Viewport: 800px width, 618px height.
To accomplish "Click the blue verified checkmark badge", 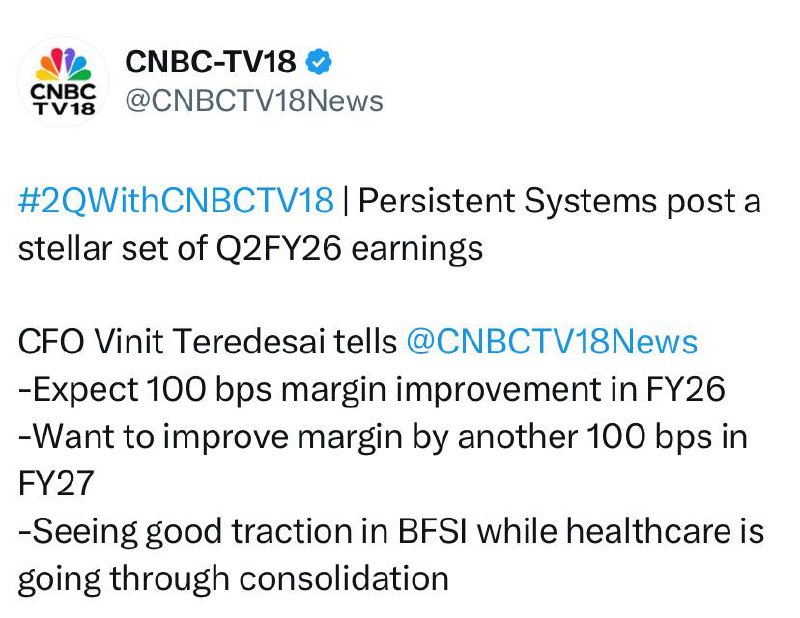I will tap(317, 63).
